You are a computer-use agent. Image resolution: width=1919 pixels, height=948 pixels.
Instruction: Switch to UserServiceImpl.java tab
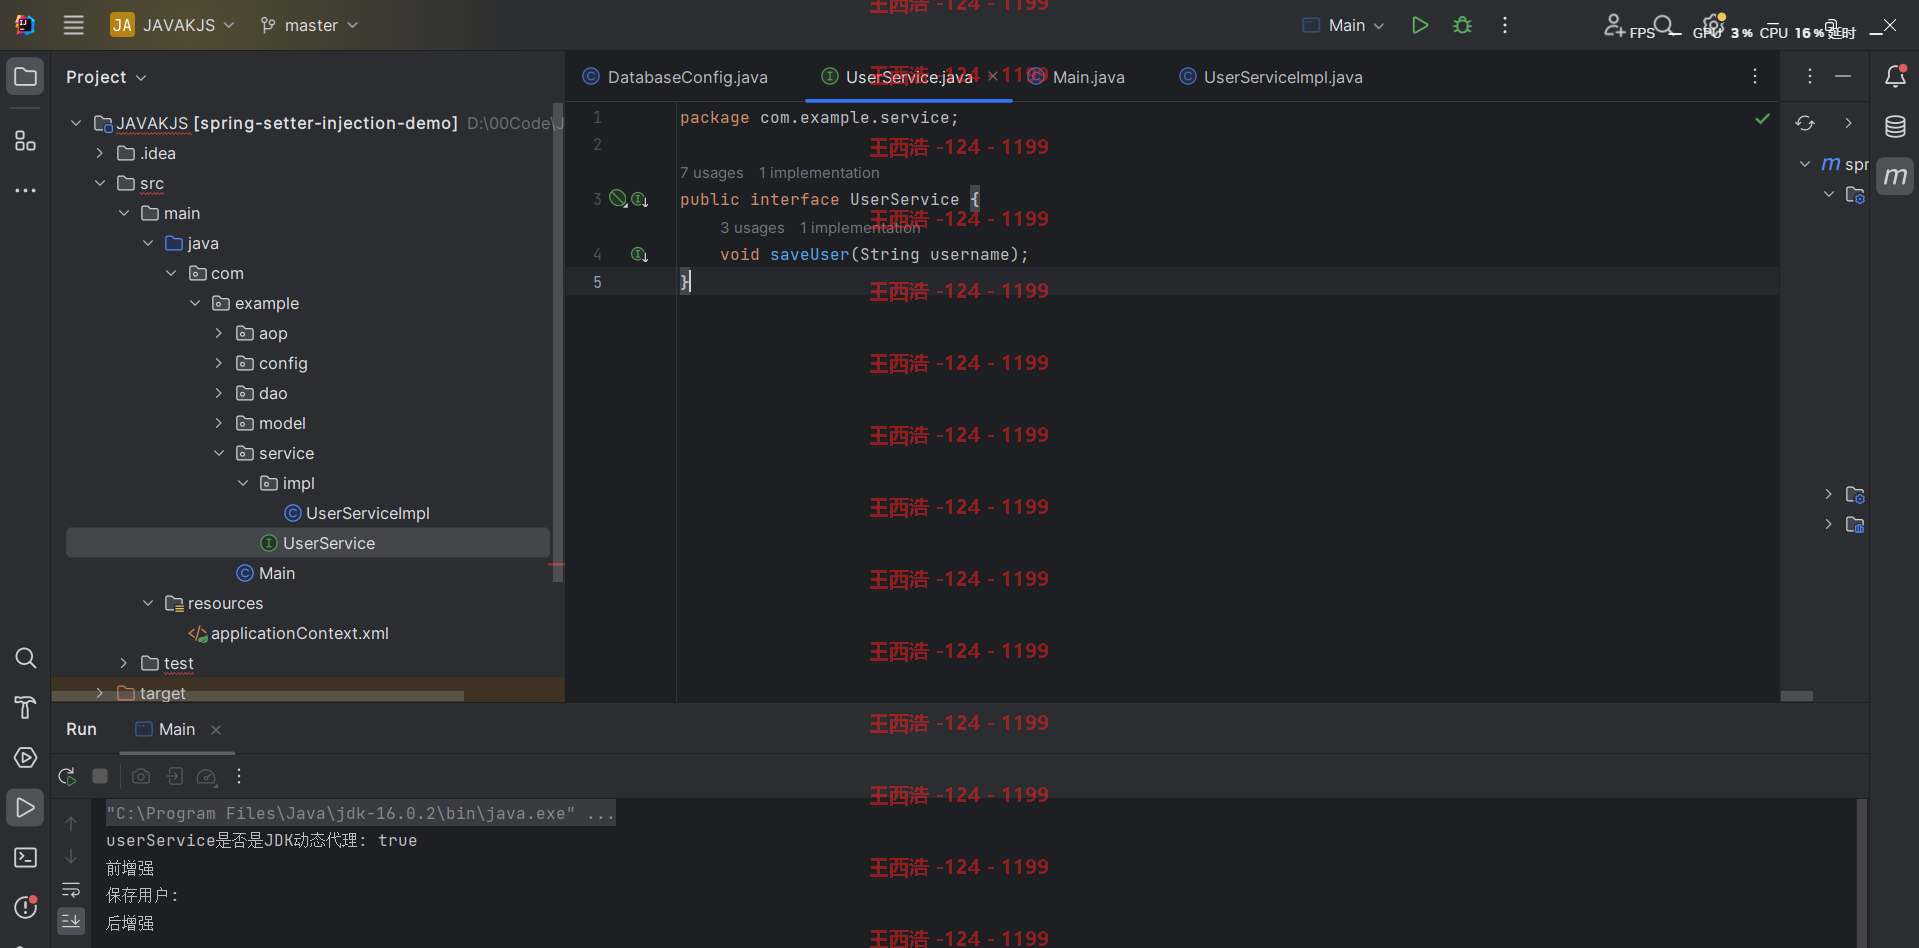(1271, 77)
